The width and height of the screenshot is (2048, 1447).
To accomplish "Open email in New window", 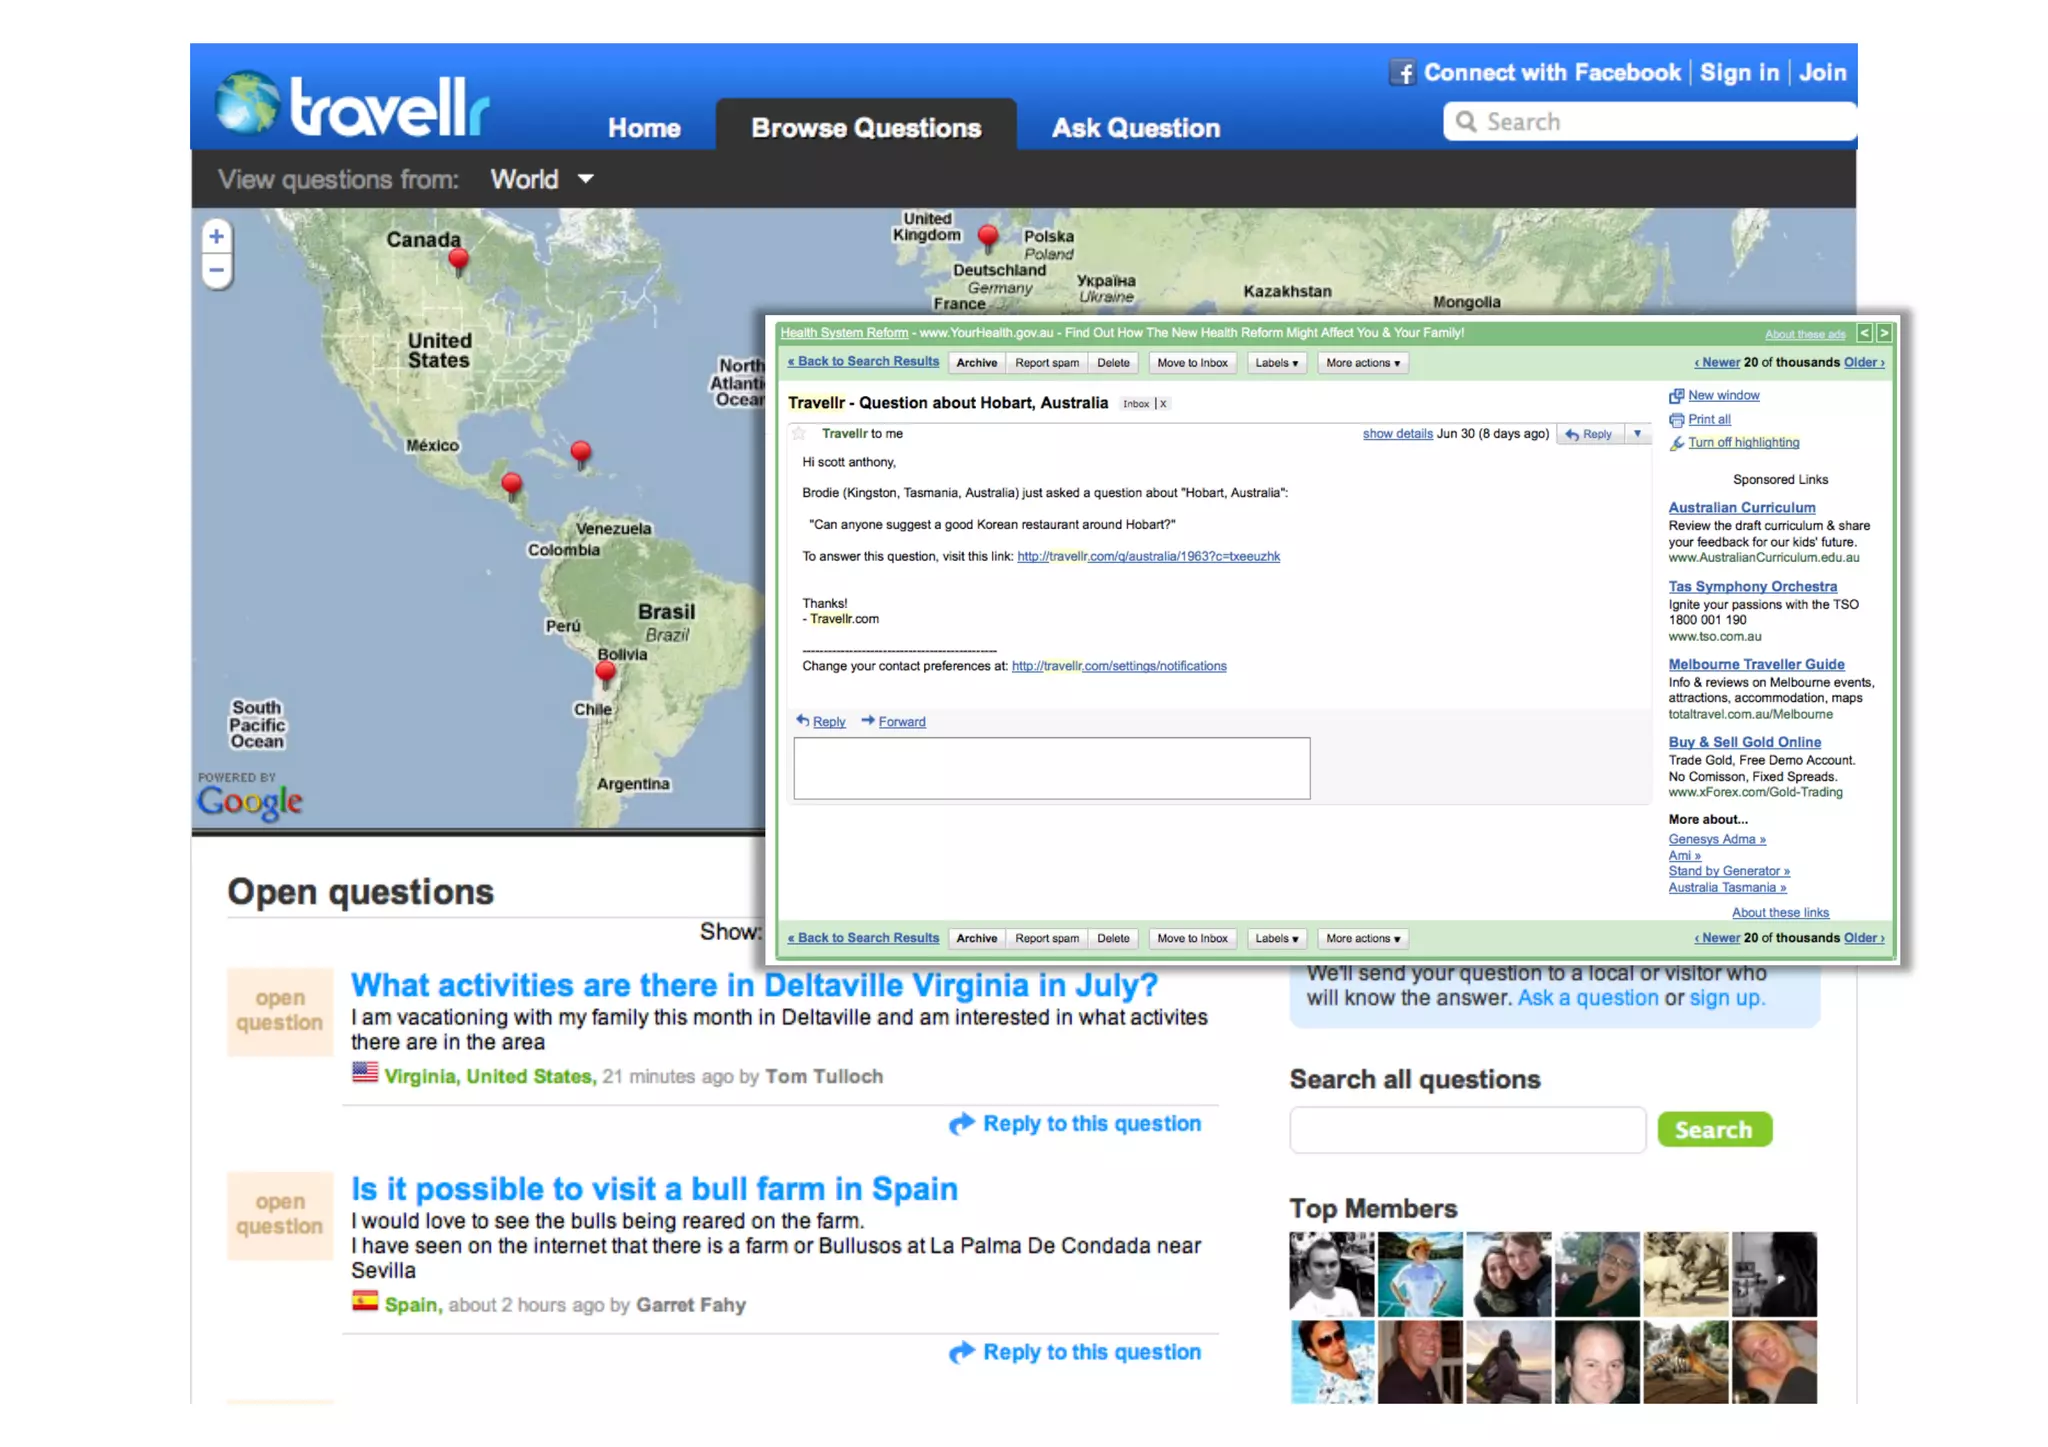I will (1723, 396).
